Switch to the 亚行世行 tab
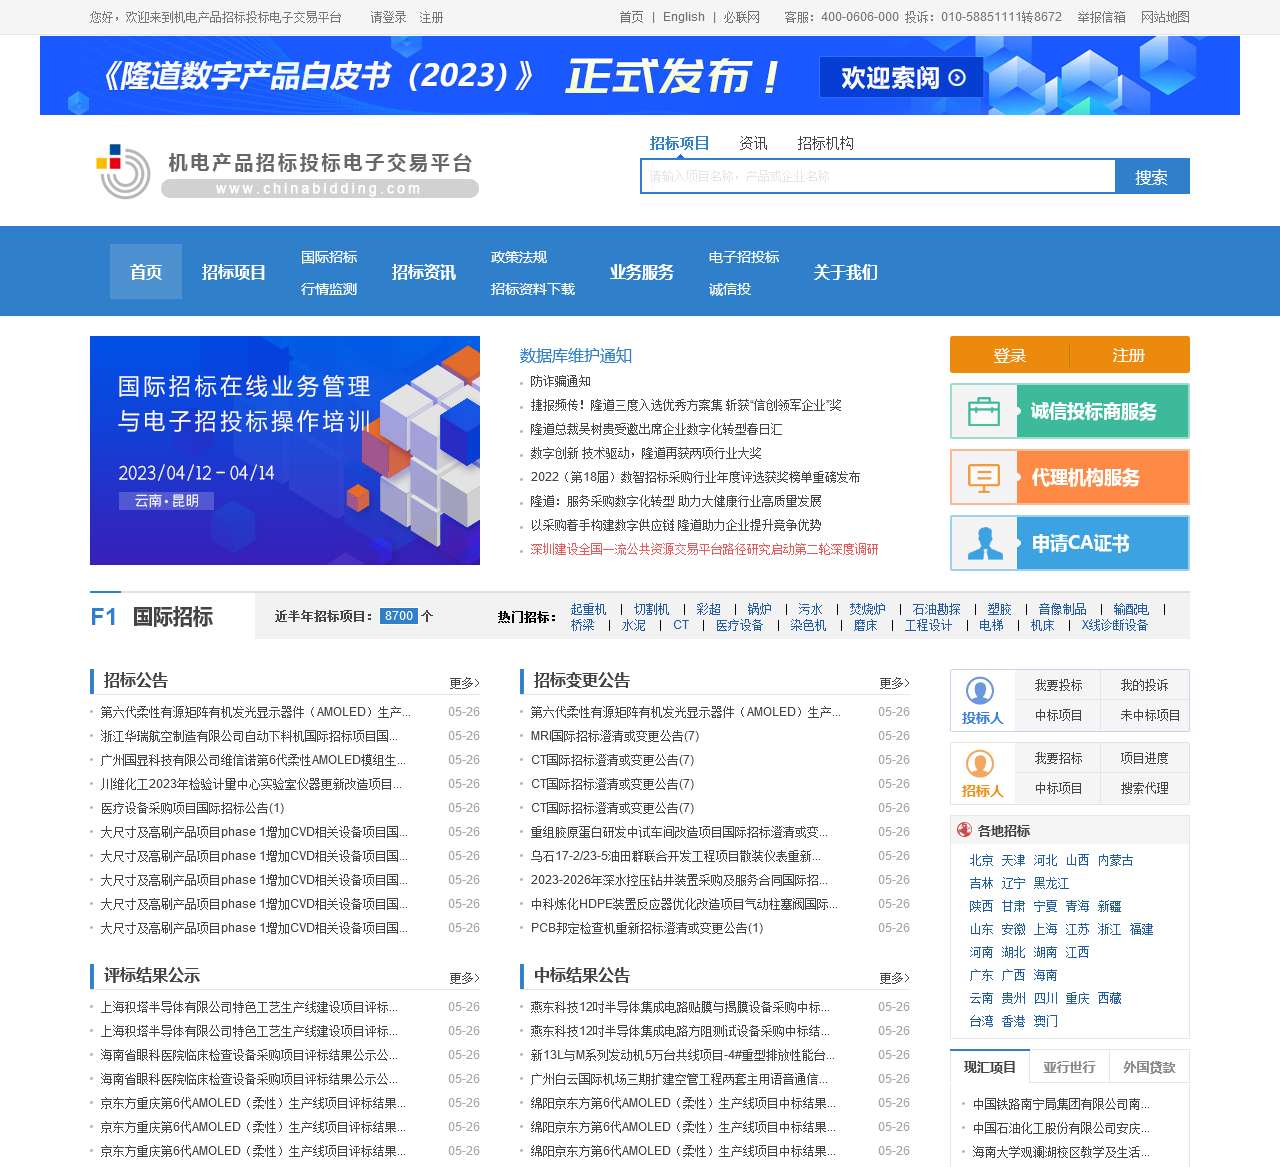Viewport: 1280px width, 1167px height. [1069, 1067]
